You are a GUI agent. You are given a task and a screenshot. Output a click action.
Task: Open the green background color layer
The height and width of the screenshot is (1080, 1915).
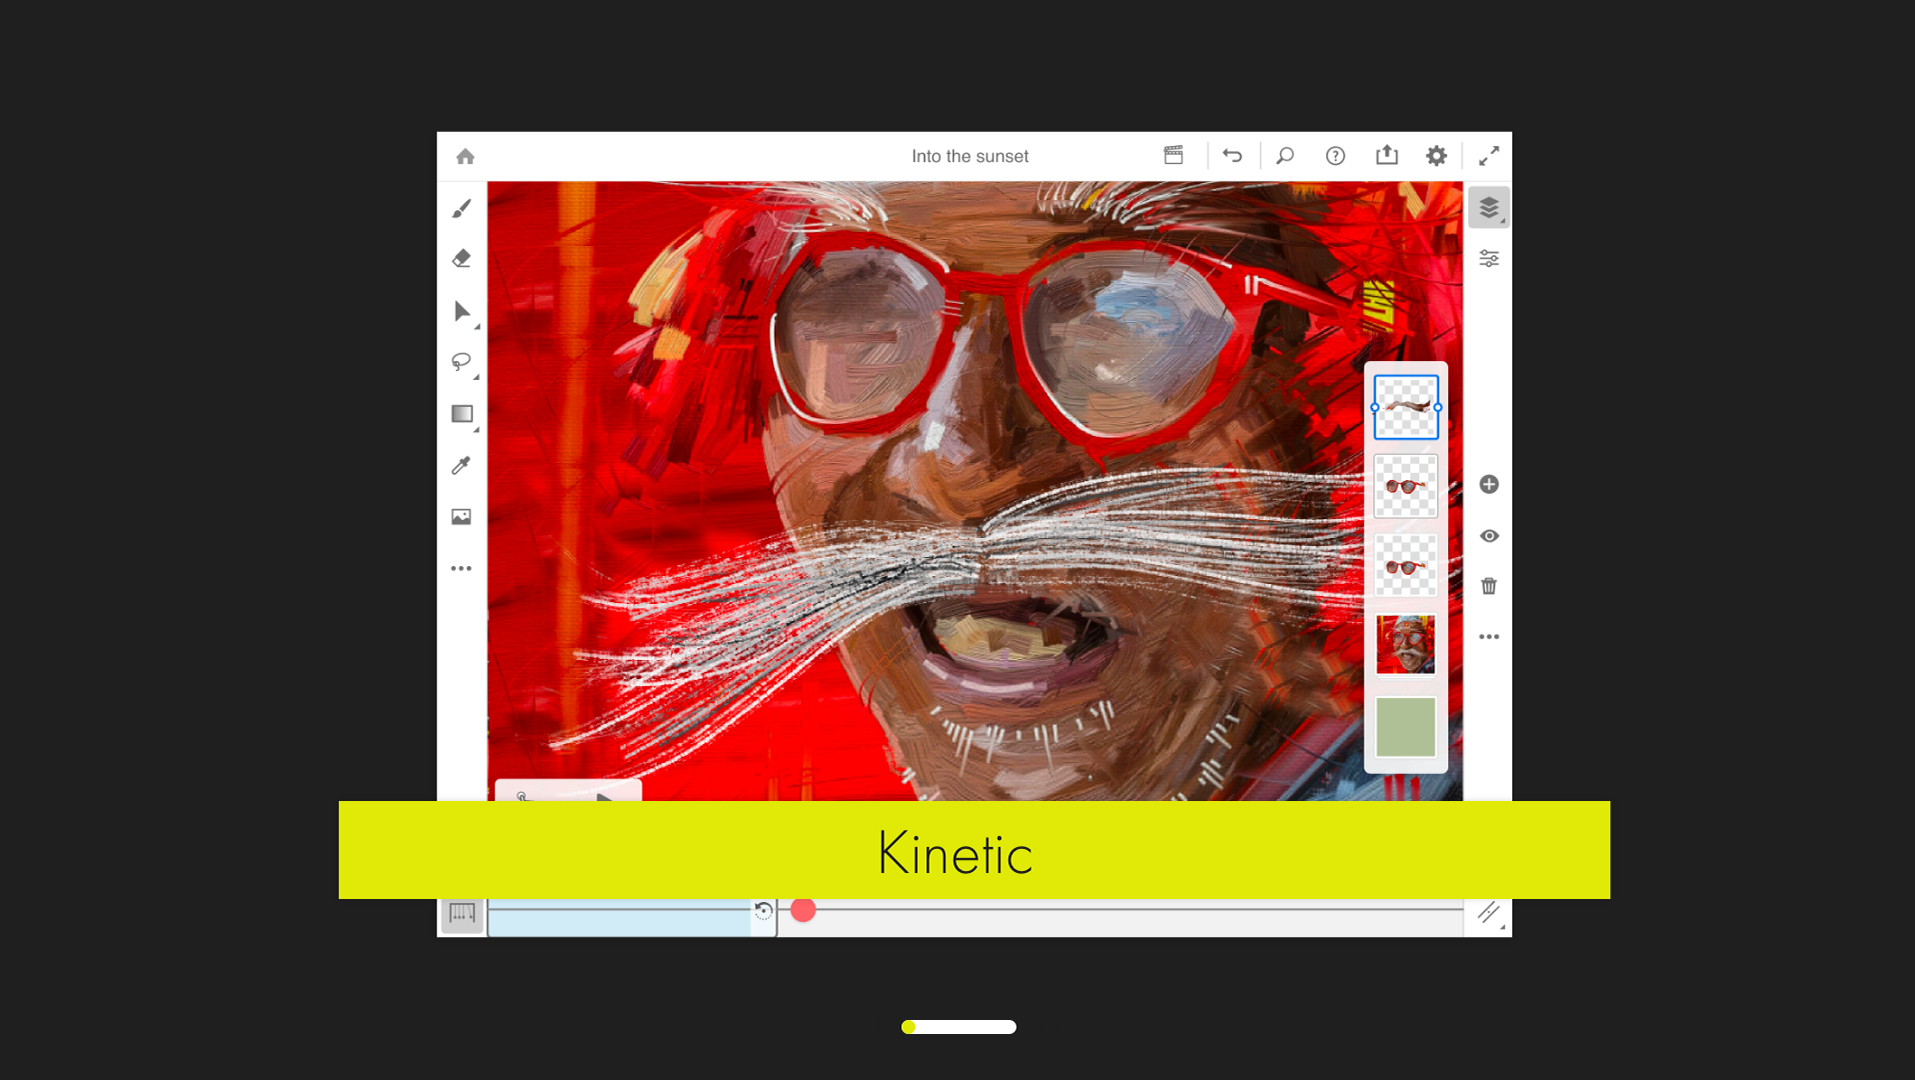1406,727
